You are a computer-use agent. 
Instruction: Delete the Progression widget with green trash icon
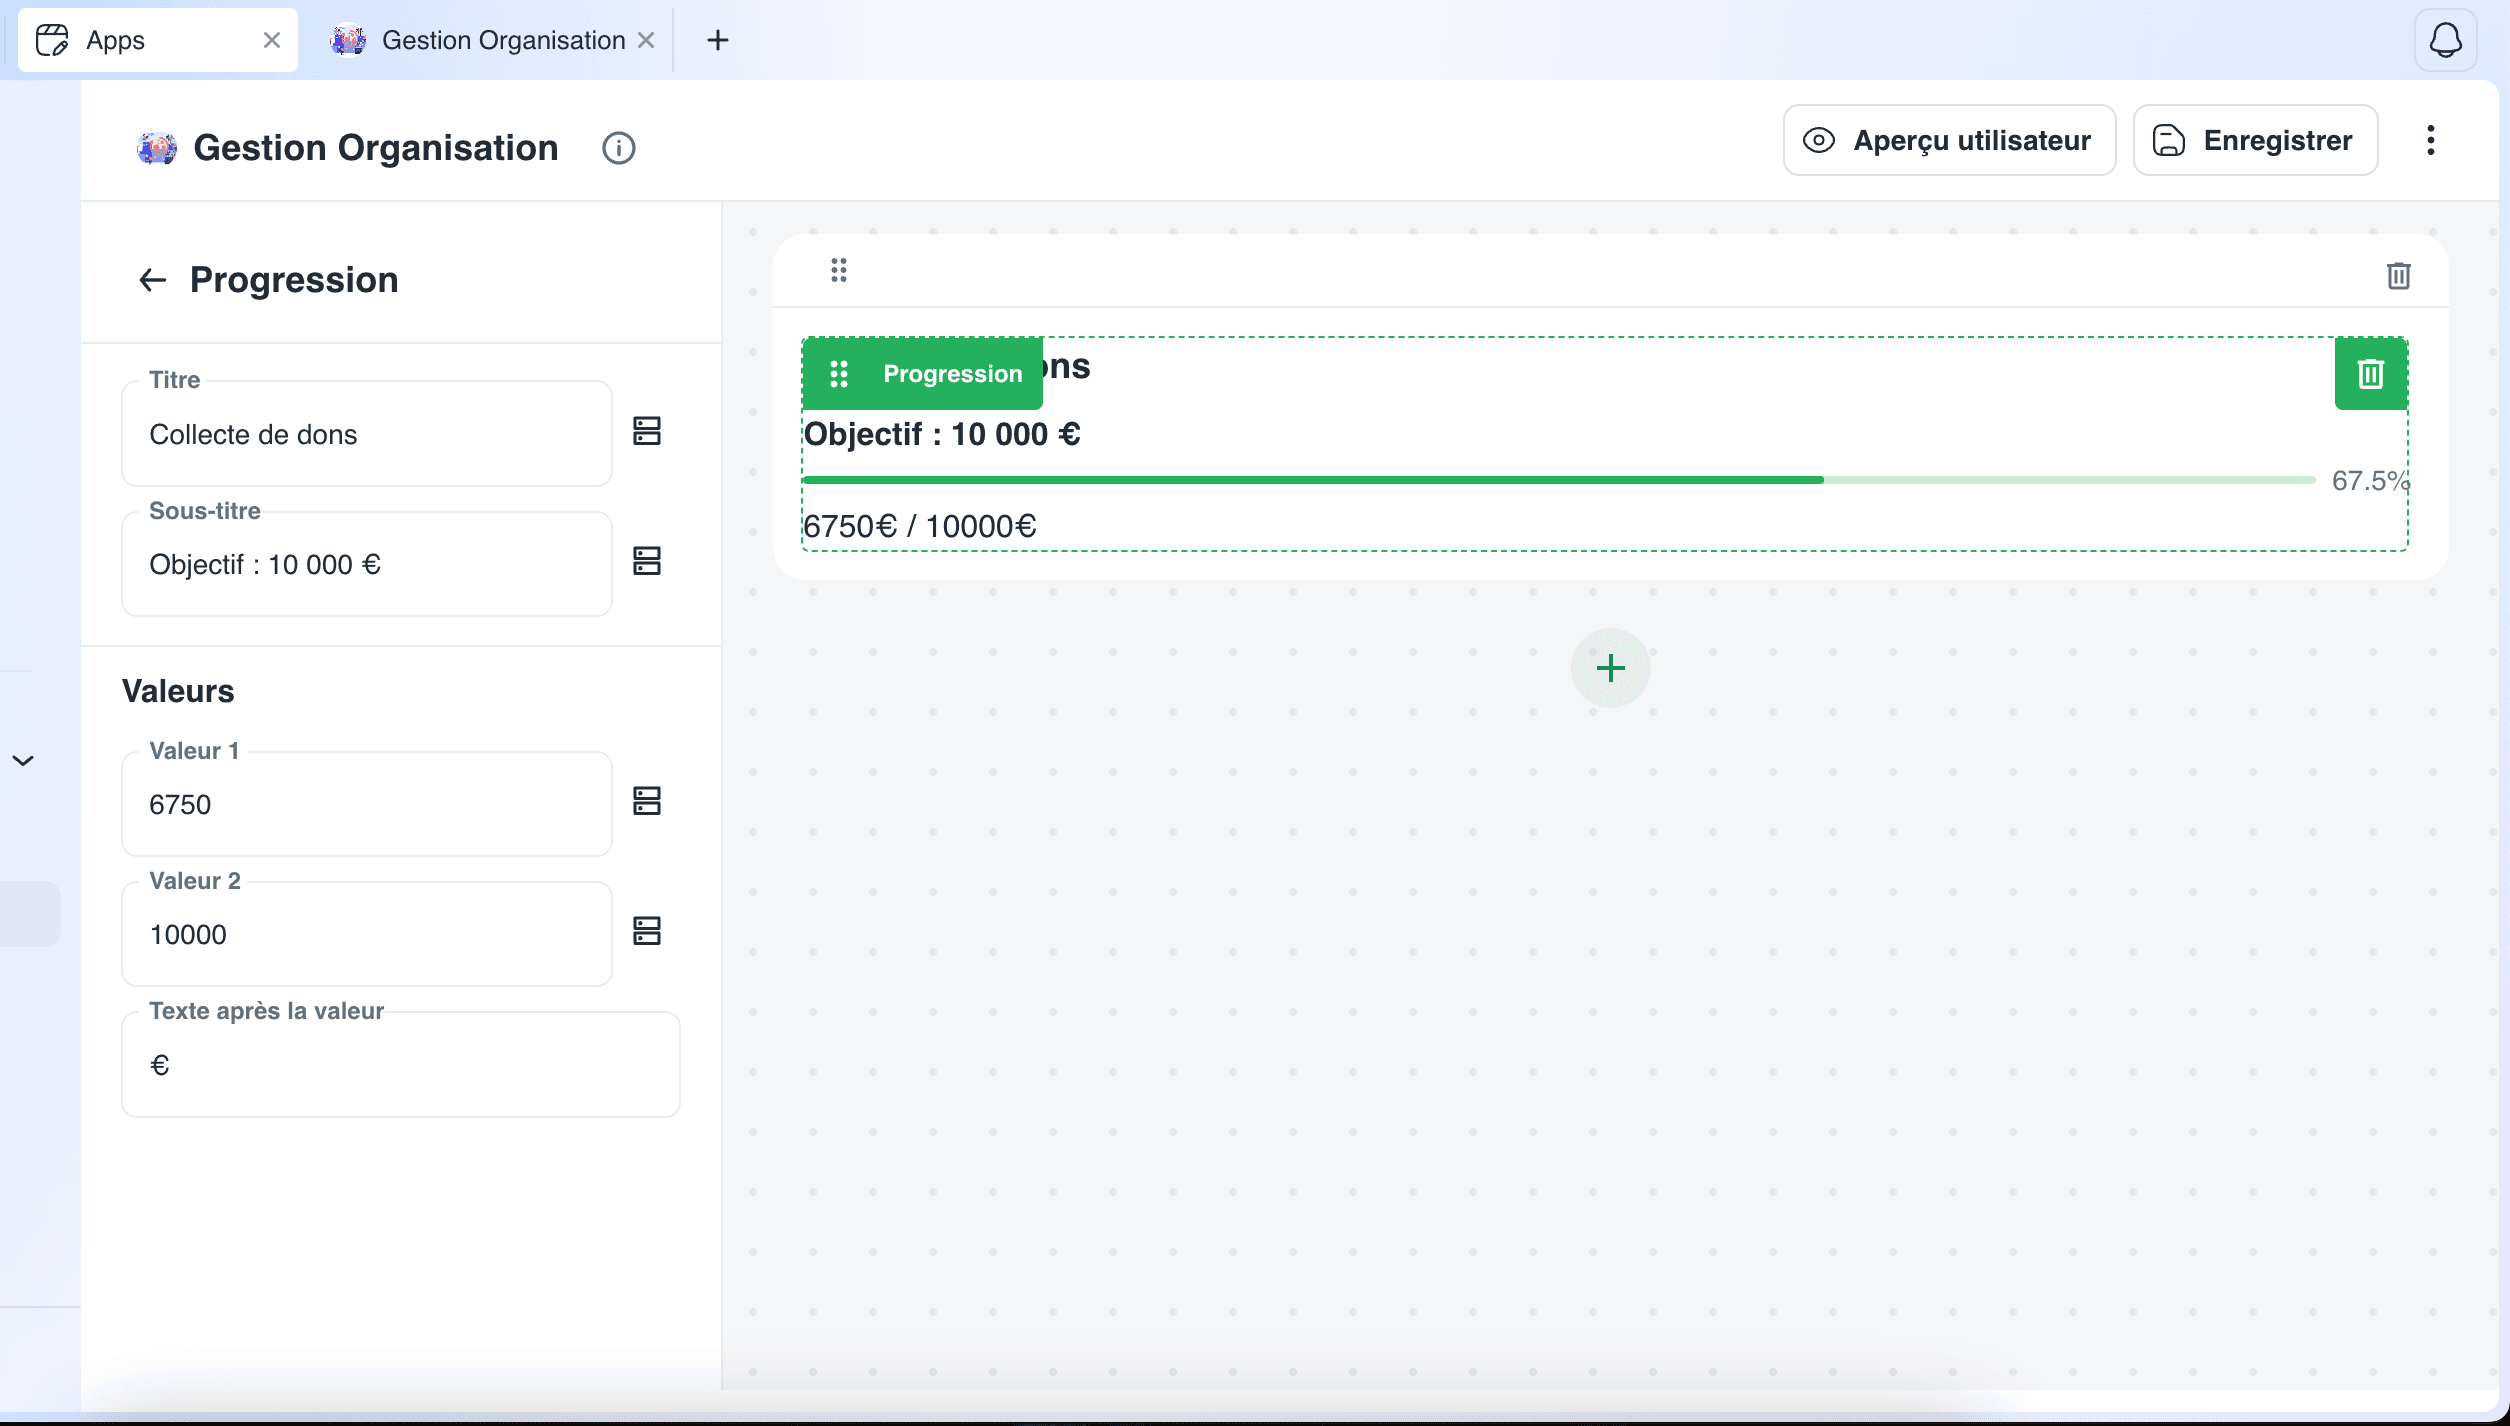coord(2371,374)
